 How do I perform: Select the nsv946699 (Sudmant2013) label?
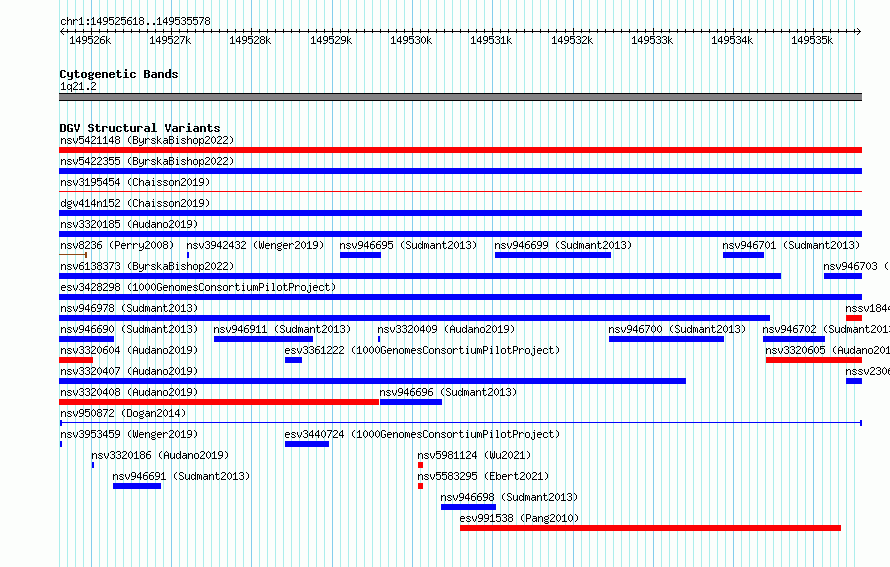[562, 245]
